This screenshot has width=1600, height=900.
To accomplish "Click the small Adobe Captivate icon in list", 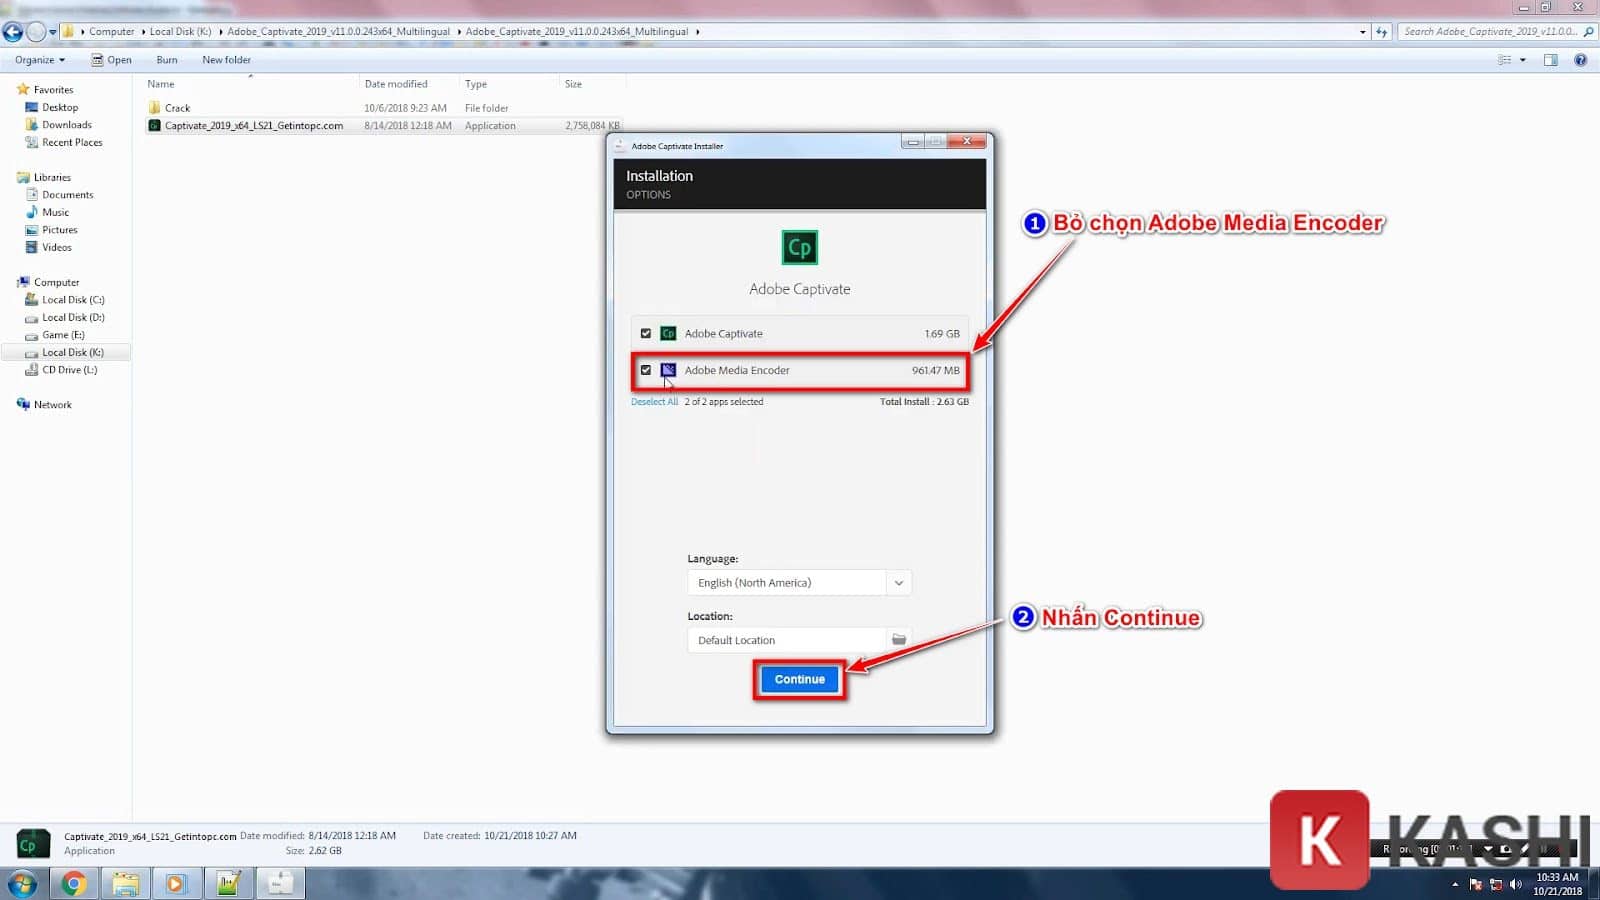I will tap(668, 334).
